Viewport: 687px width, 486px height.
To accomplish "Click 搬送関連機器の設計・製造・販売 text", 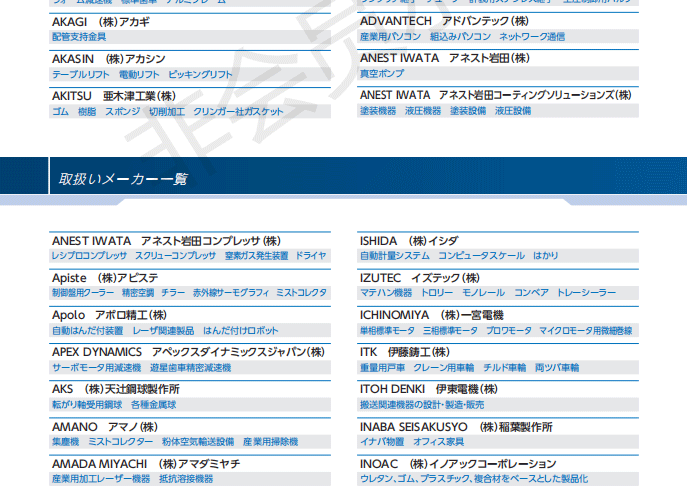I will [422, 404].
